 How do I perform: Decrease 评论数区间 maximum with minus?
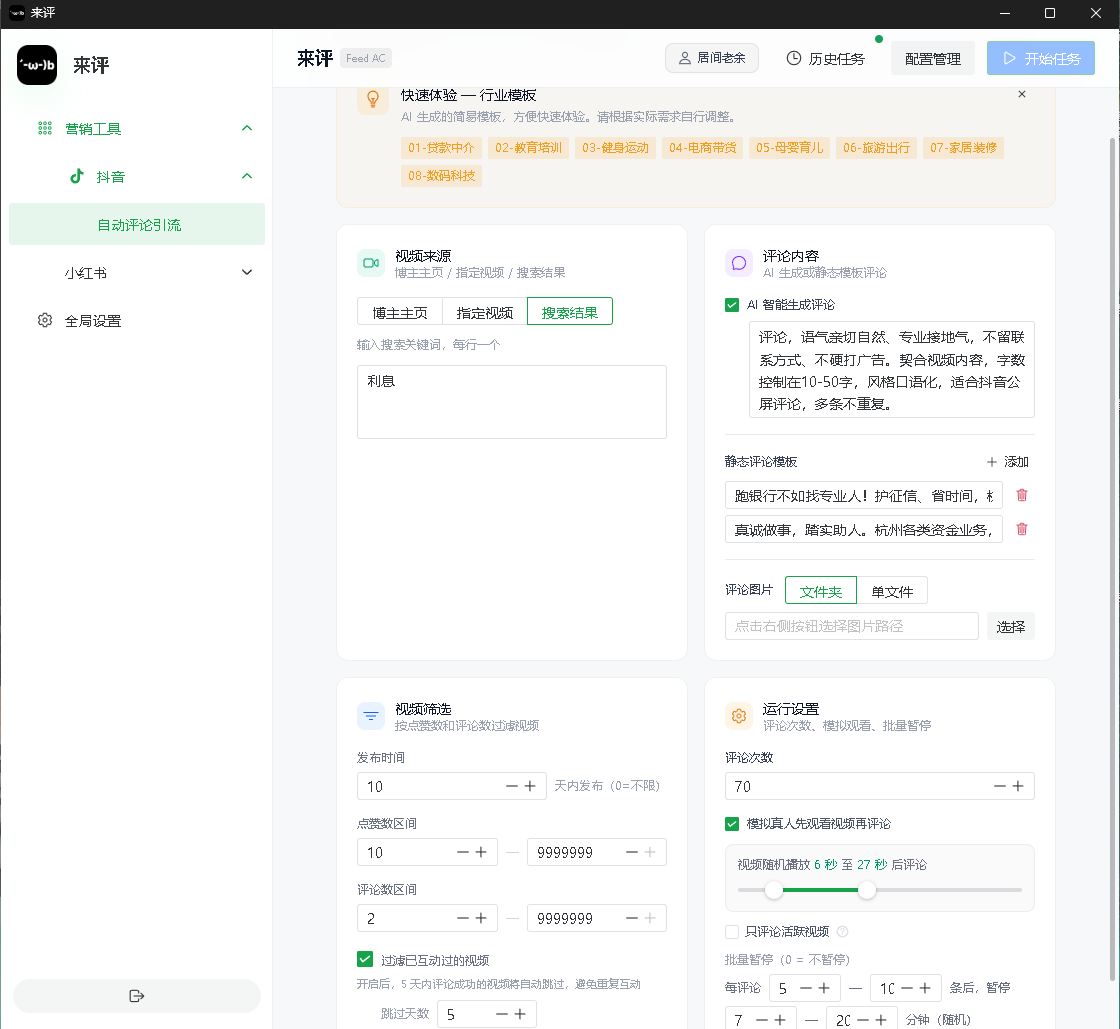coord(631,918)
